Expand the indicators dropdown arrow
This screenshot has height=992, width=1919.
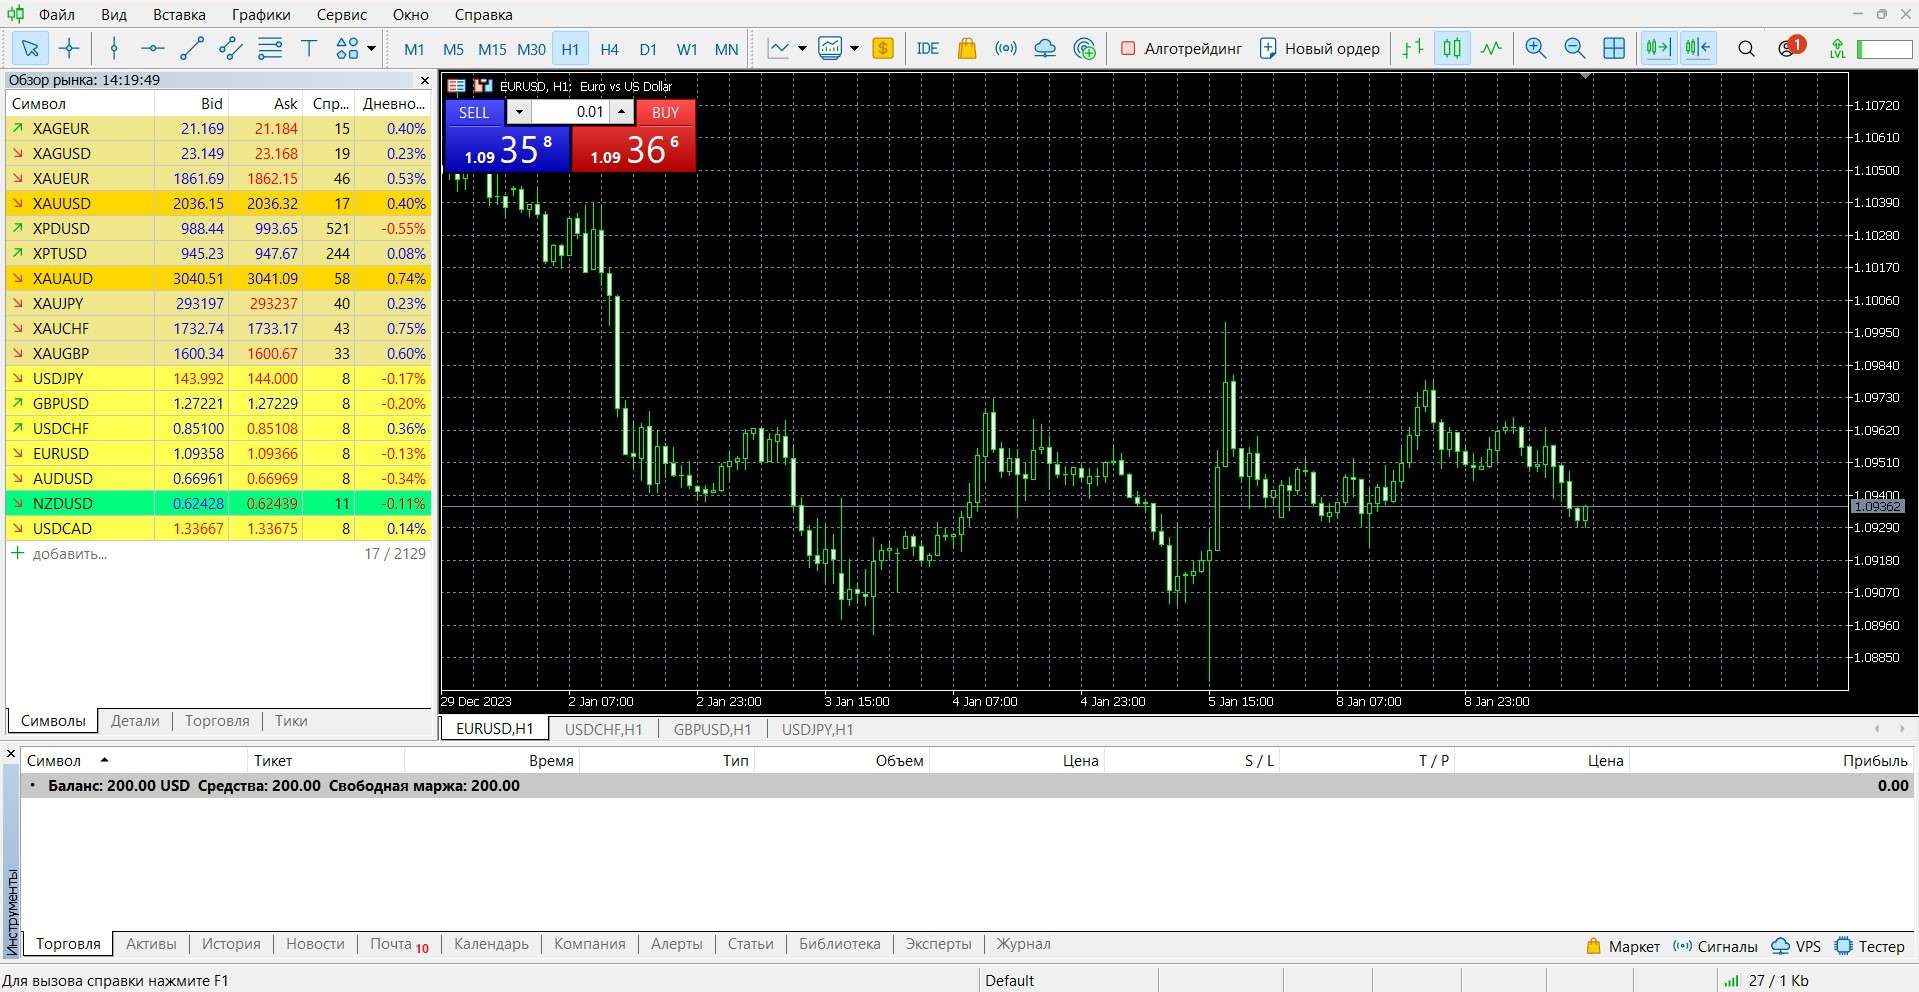click(x=802, y=48)
